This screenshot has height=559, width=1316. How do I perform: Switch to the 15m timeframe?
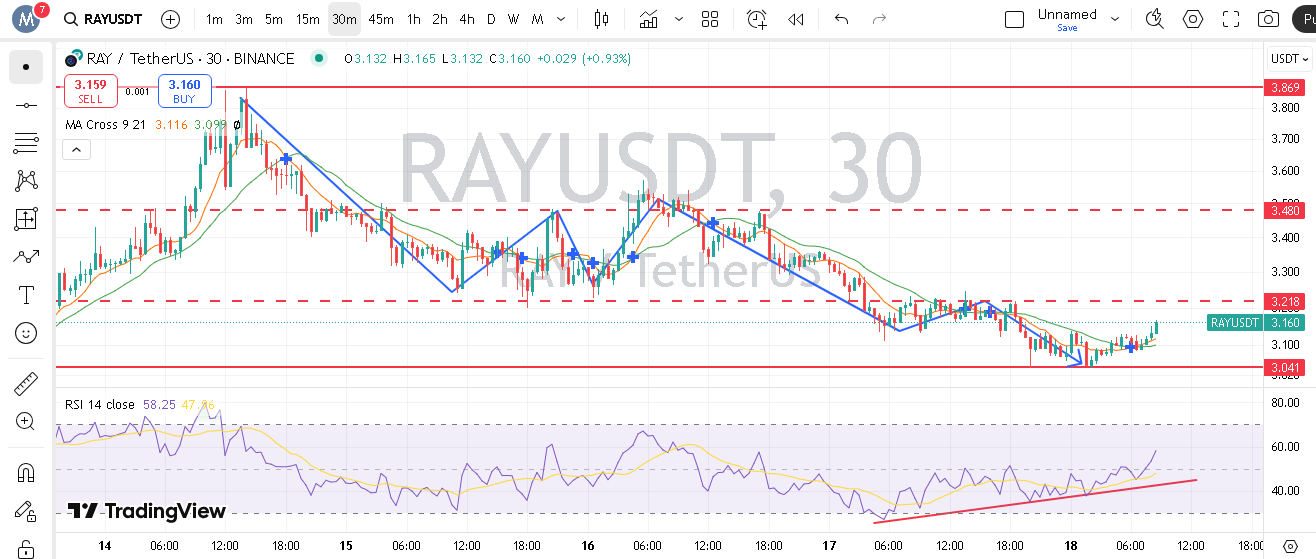point(308,19)
